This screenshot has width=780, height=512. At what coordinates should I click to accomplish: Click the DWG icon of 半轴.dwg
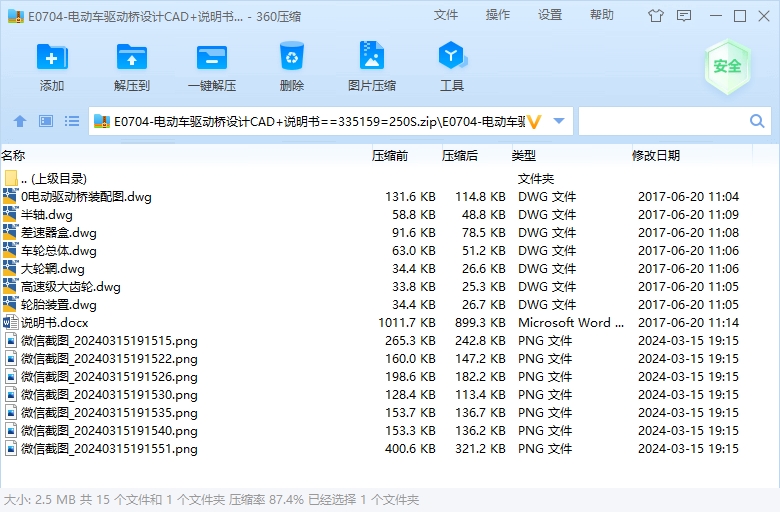tap(10, 214)
